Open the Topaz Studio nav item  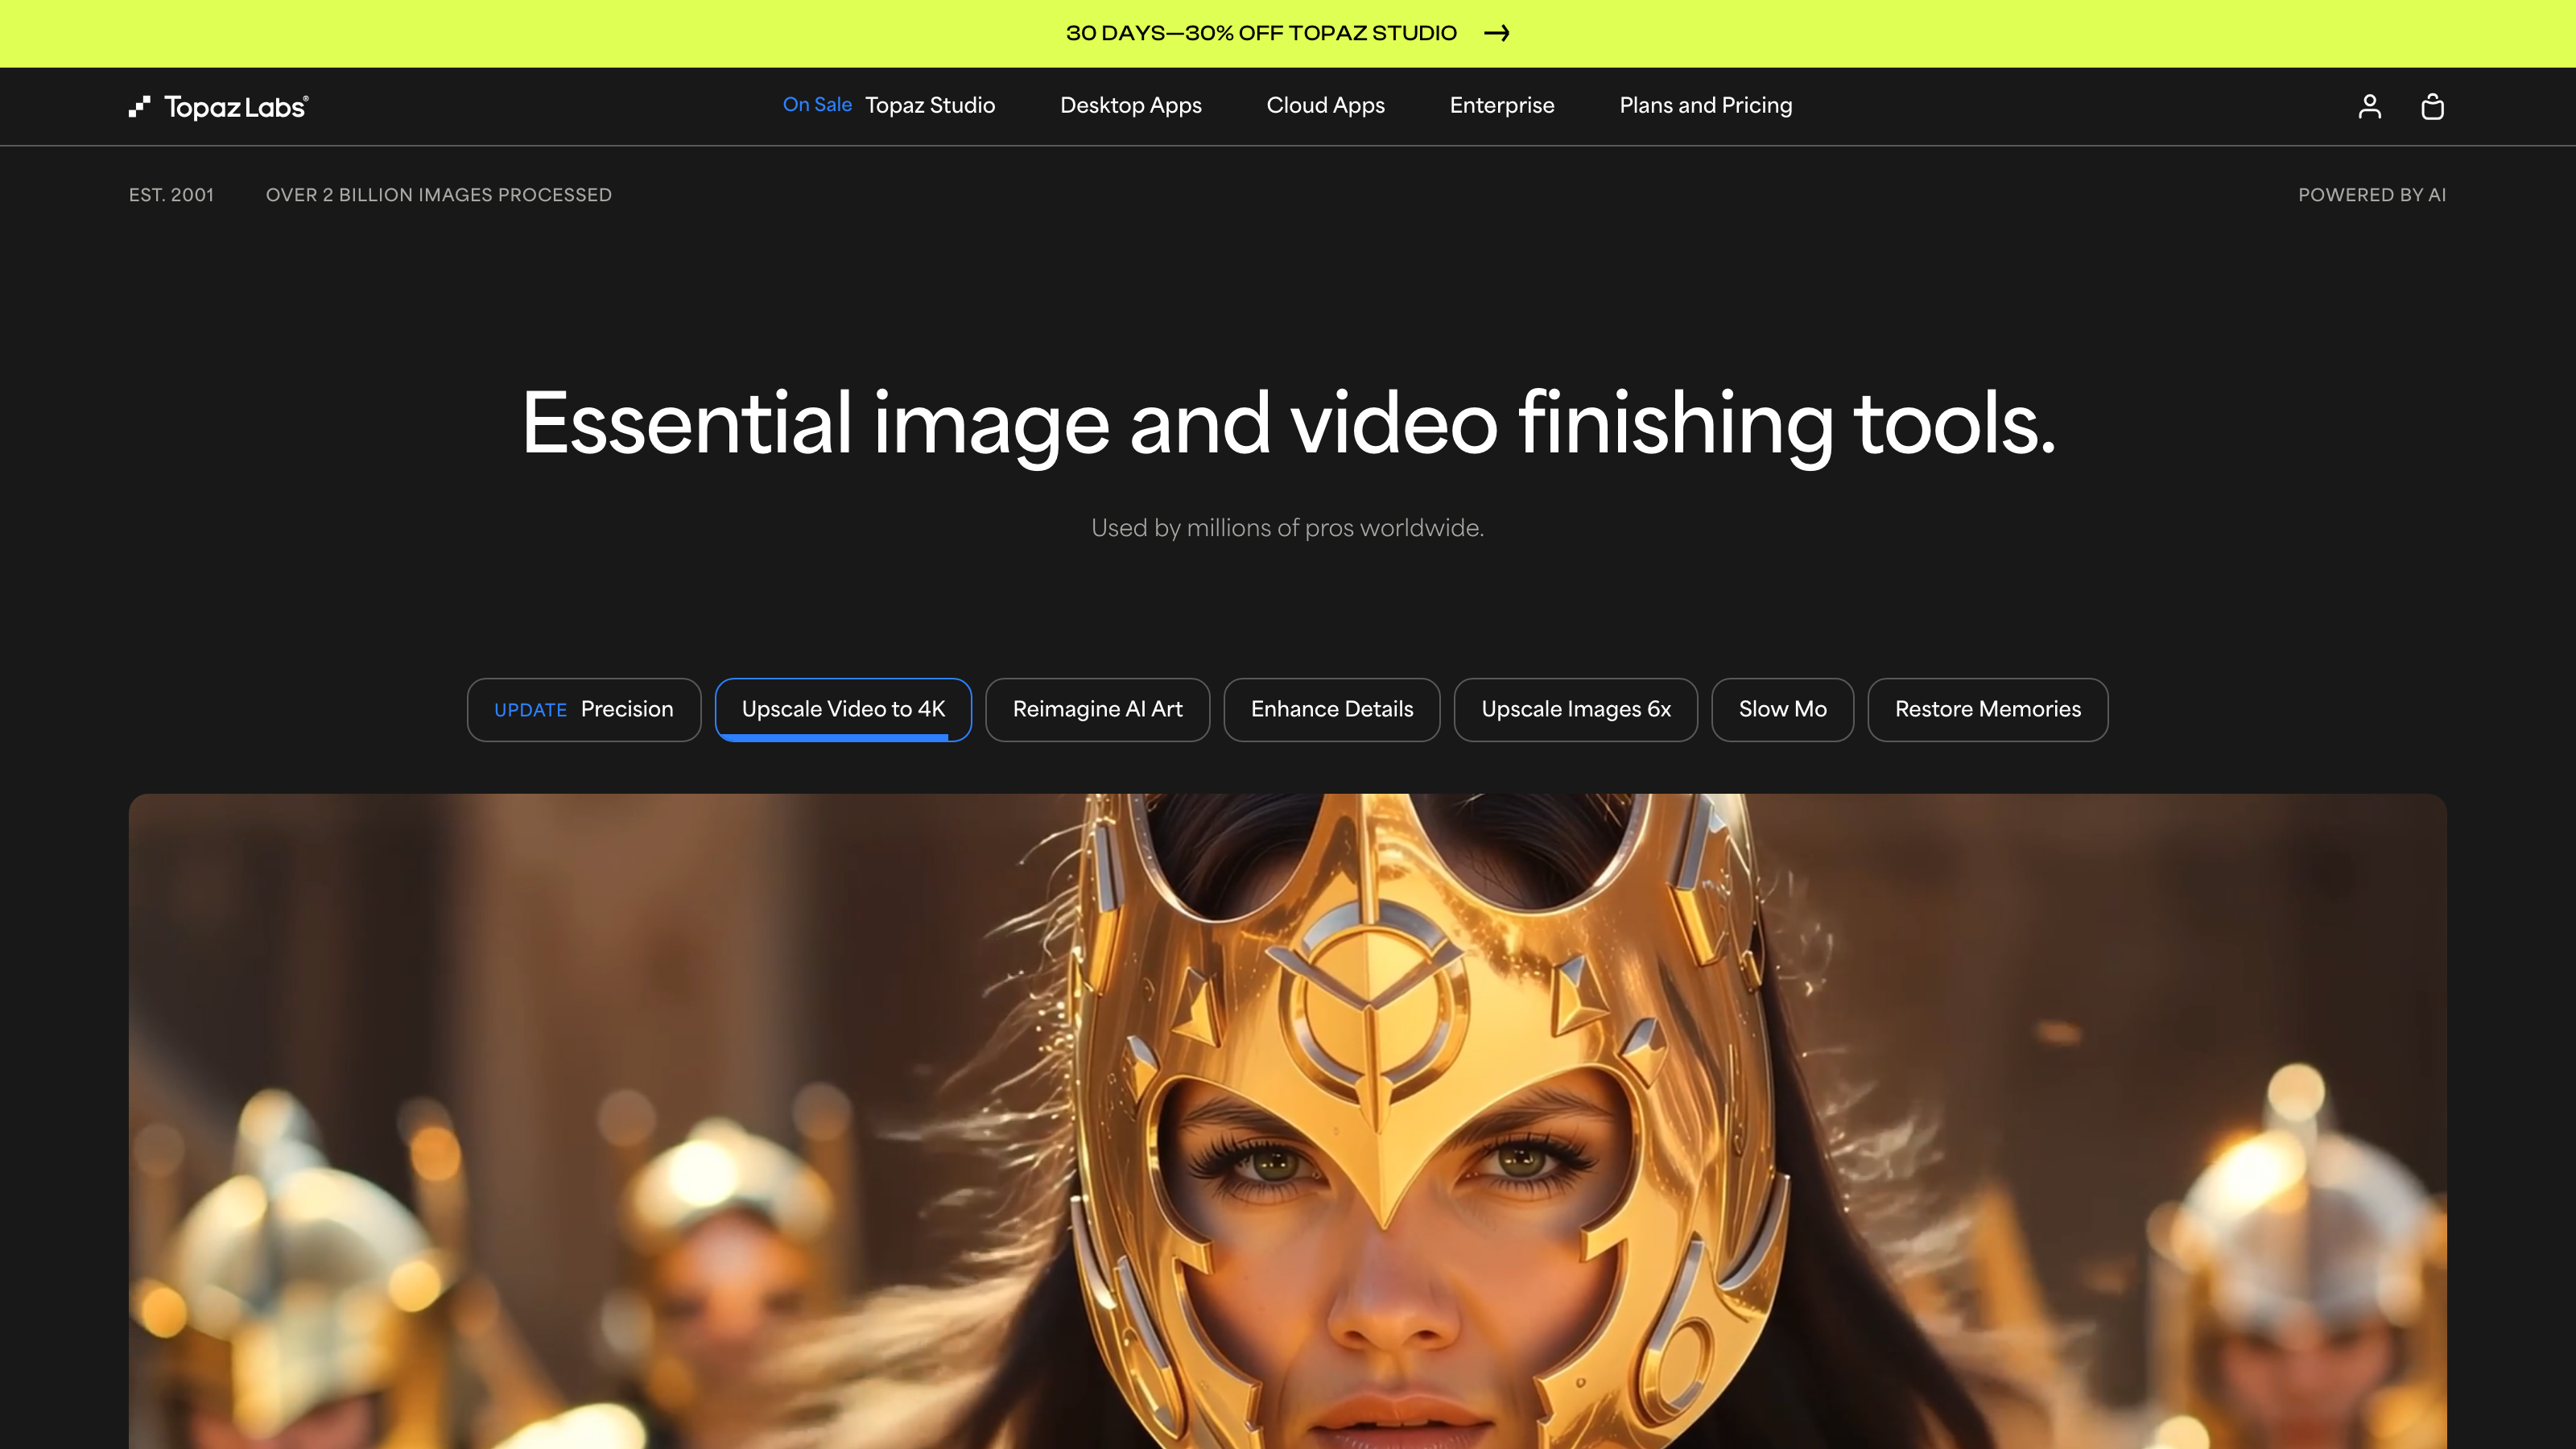(929, 105)
